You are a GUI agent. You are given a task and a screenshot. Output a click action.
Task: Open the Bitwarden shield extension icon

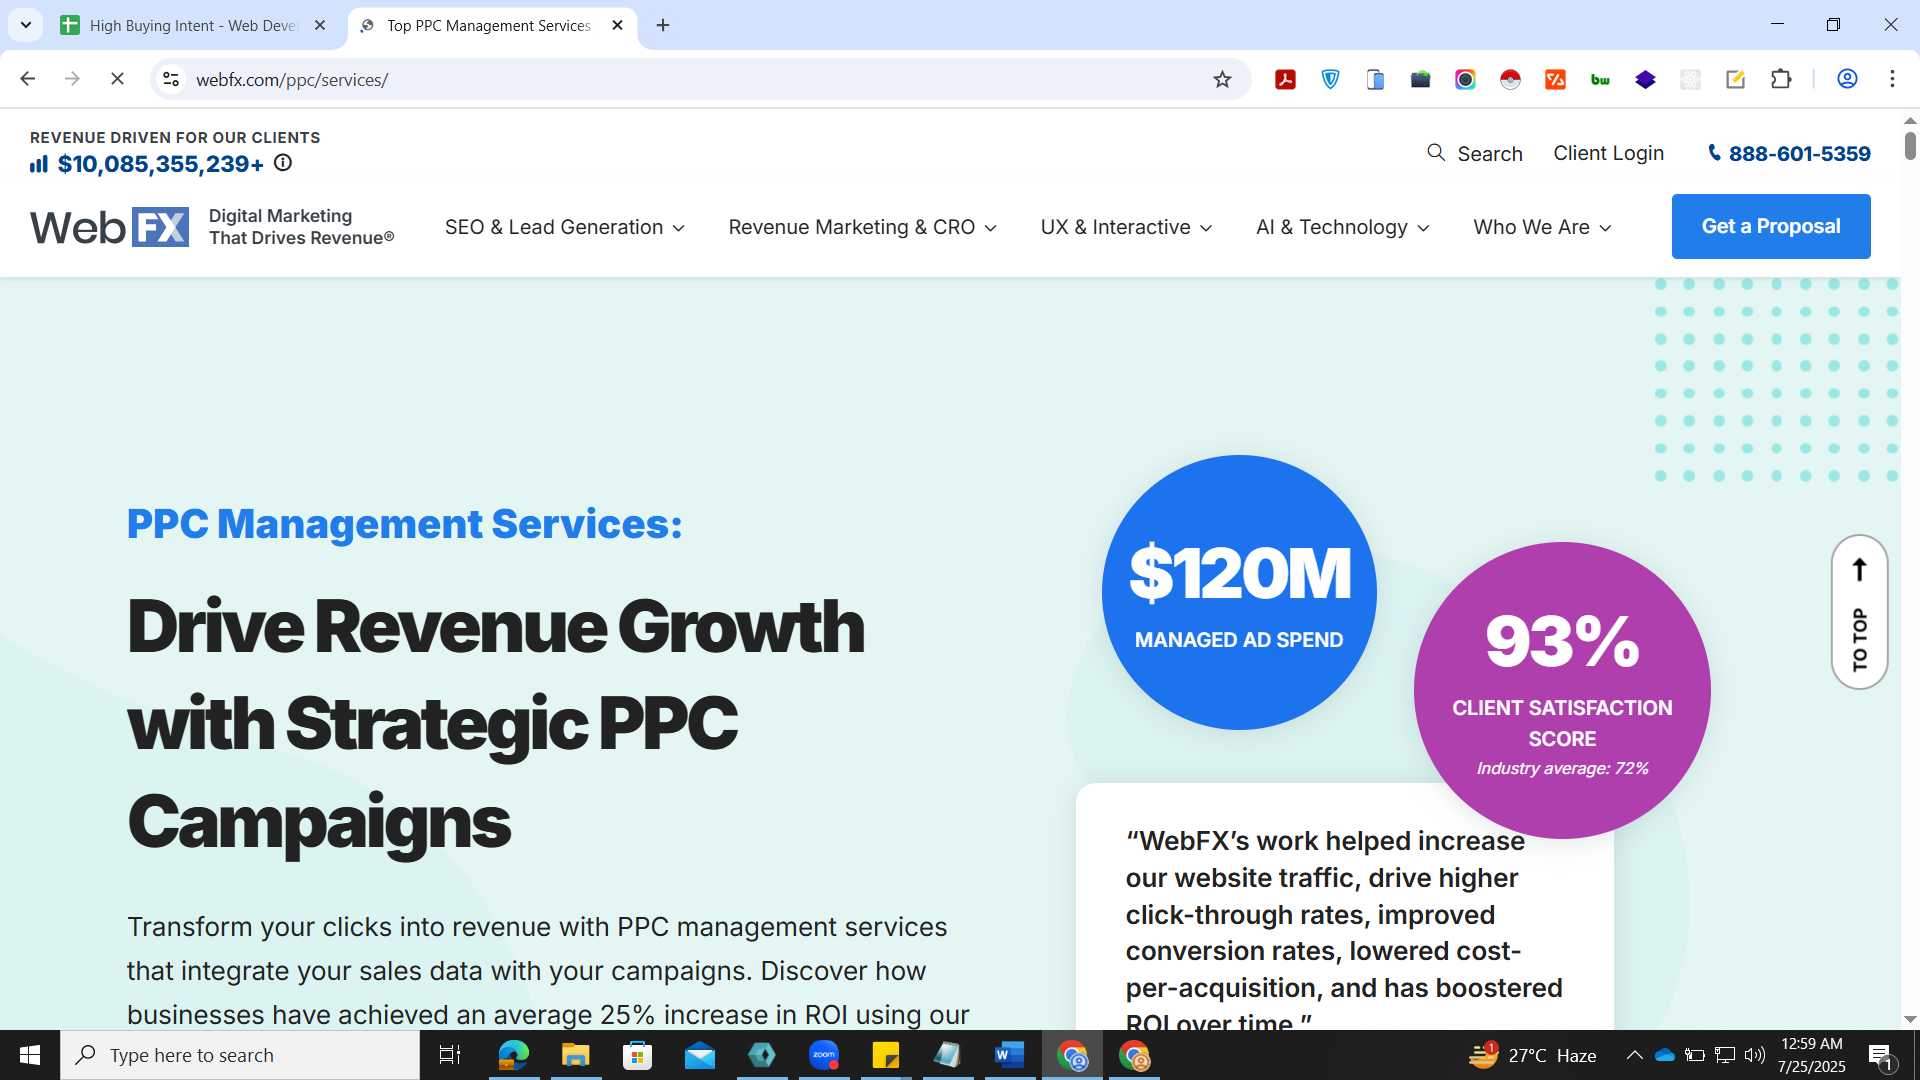click(x=1331, y=79)
